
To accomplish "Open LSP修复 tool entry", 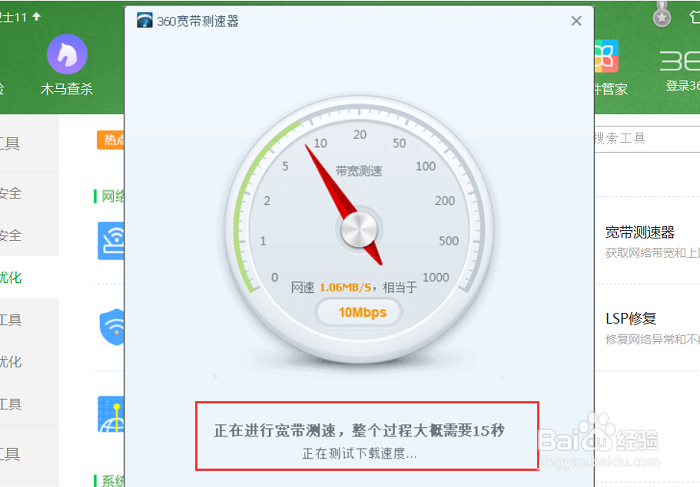I will tap(630, 318).
